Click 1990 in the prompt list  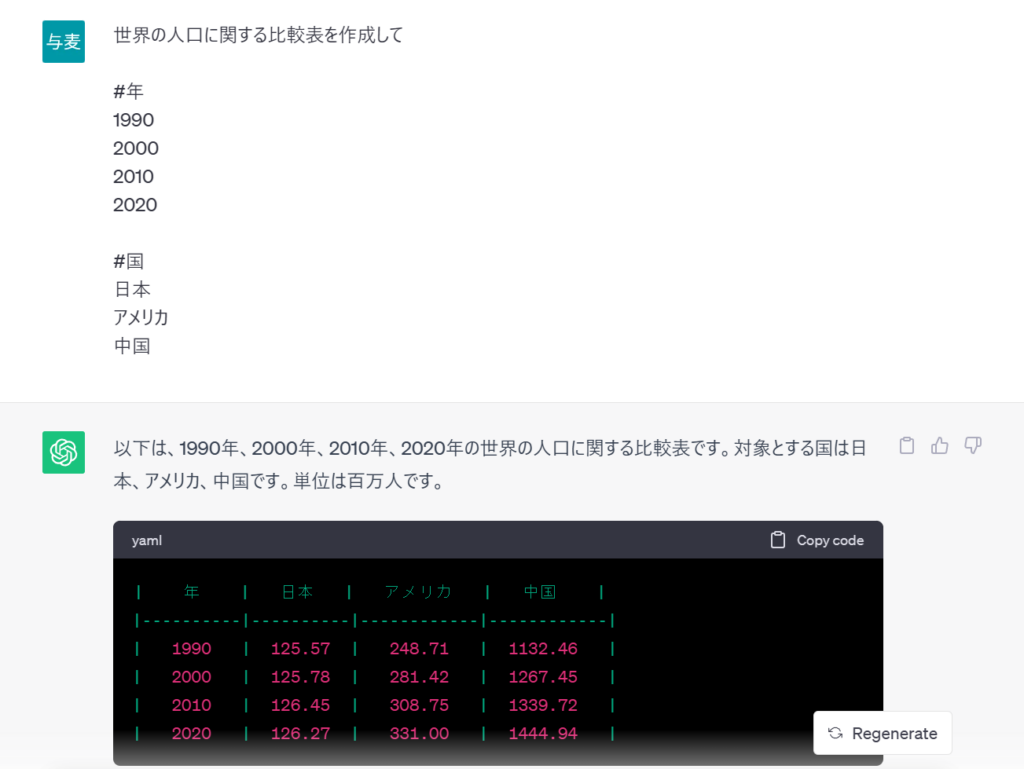pyautogui.click(x=133, y=120)
